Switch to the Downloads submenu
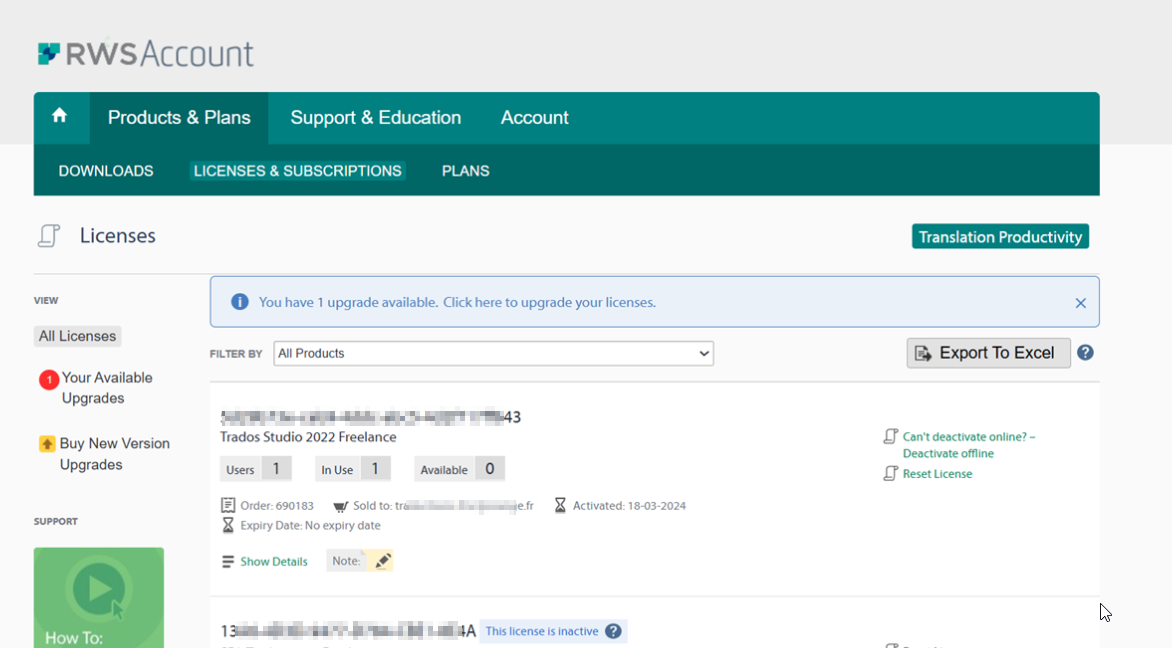Viewport: 1172px width, 648px height. click(x=106, y=171)
